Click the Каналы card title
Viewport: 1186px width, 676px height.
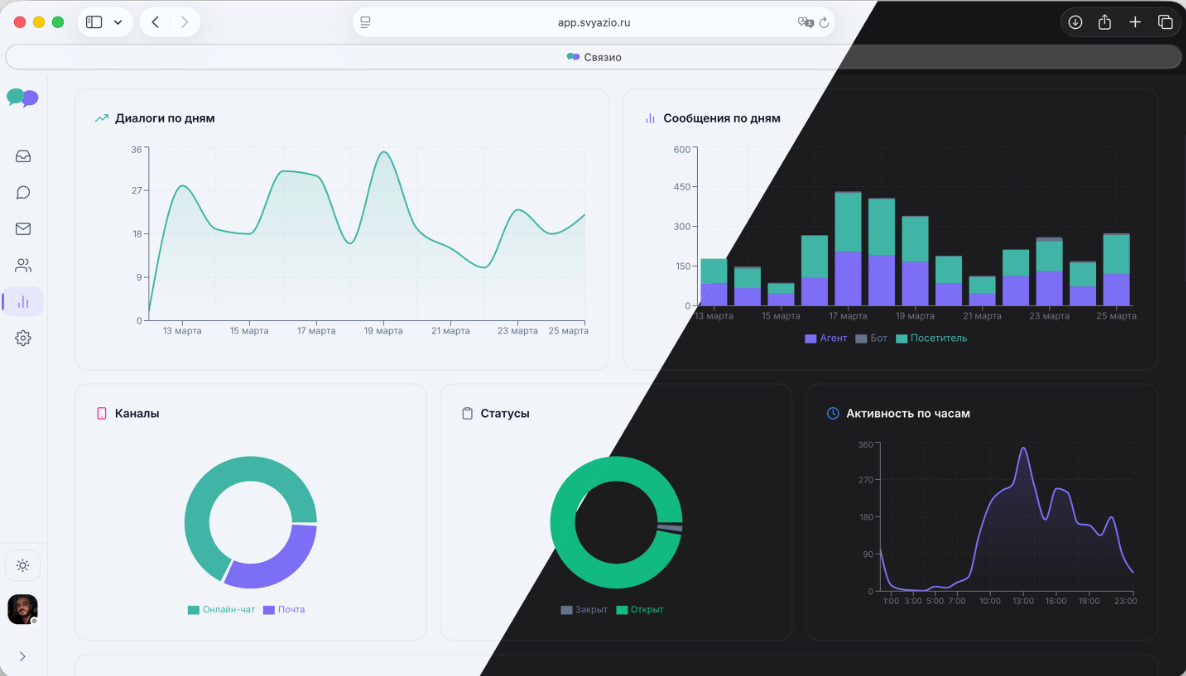137,414
